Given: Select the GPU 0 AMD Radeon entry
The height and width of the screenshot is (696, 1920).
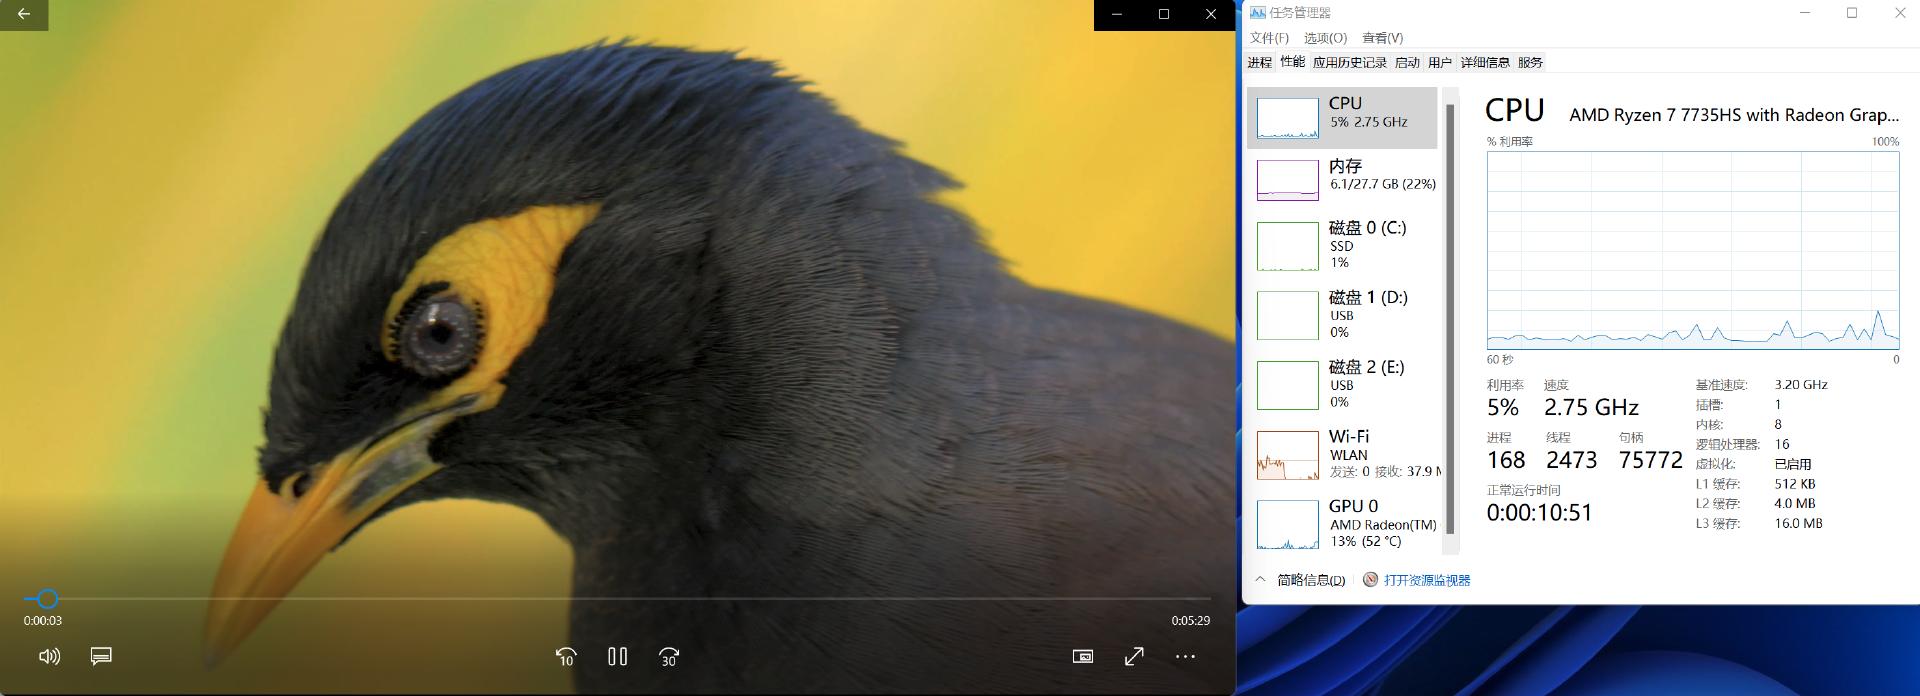Looking at the screenshot, I should [1342, 524].
